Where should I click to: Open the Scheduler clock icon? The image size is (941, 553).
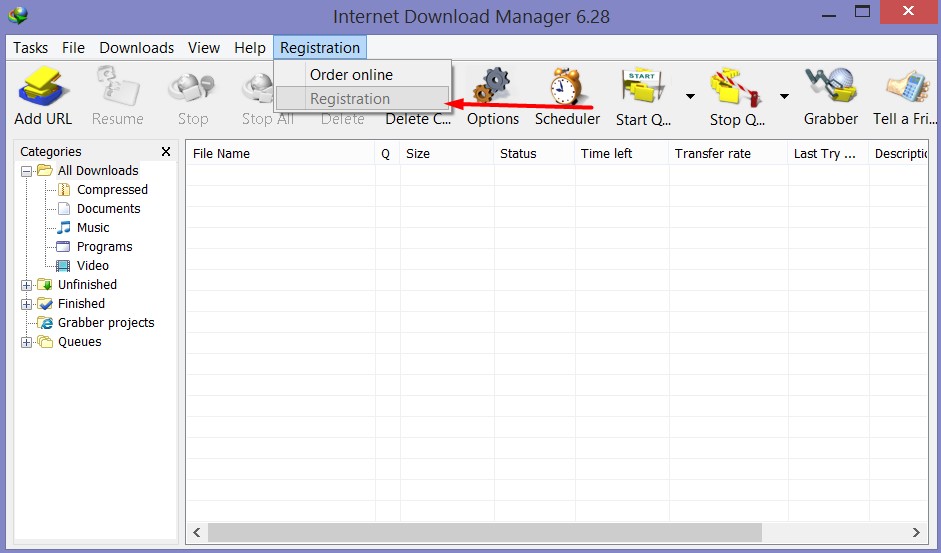567,86
